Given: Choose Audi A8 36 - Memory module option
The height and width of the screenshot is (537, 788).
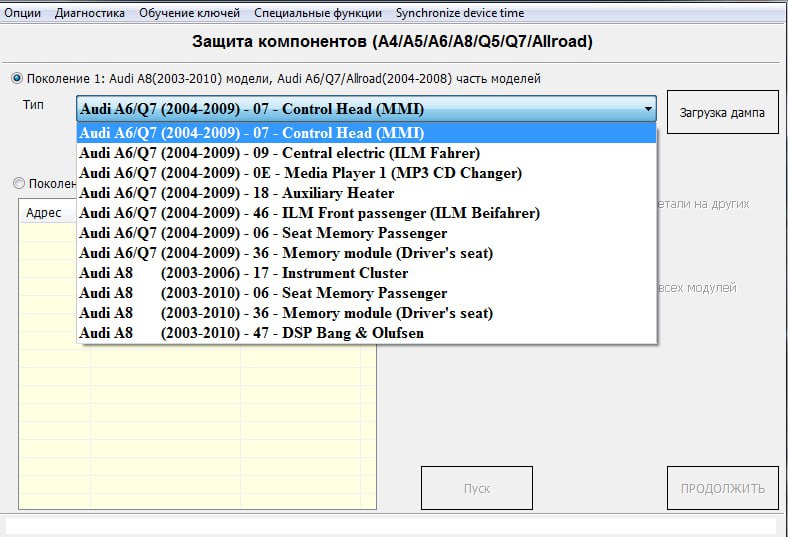Looking at the screenshot, I should coord(366,313).
